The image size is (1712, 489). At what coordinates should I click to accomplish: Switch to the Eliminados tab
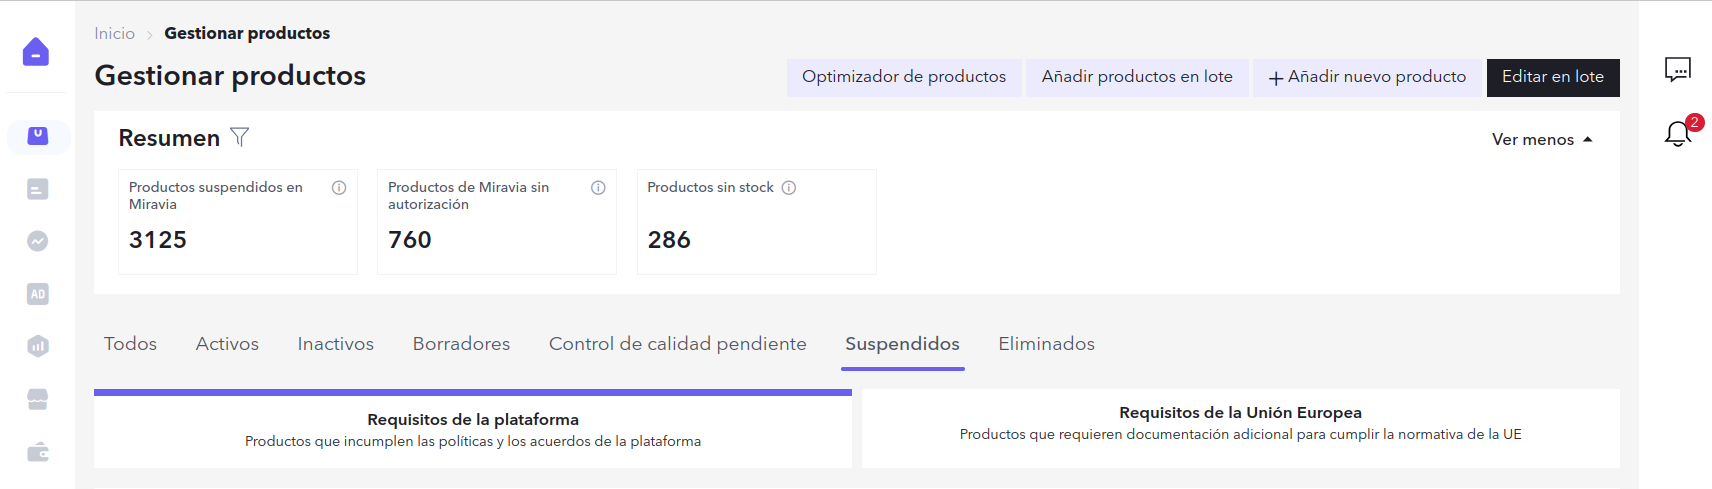point(1046,344)
